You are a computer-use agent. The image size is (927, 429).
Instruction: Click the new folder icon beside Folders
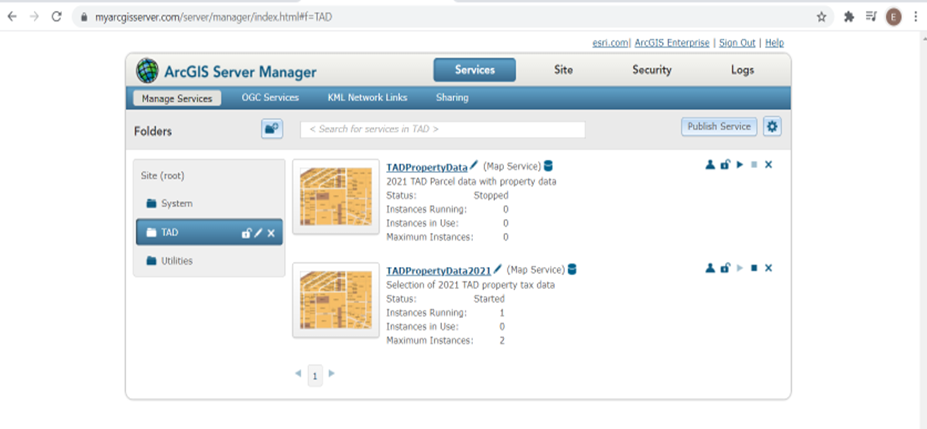[x=272, y=129]
